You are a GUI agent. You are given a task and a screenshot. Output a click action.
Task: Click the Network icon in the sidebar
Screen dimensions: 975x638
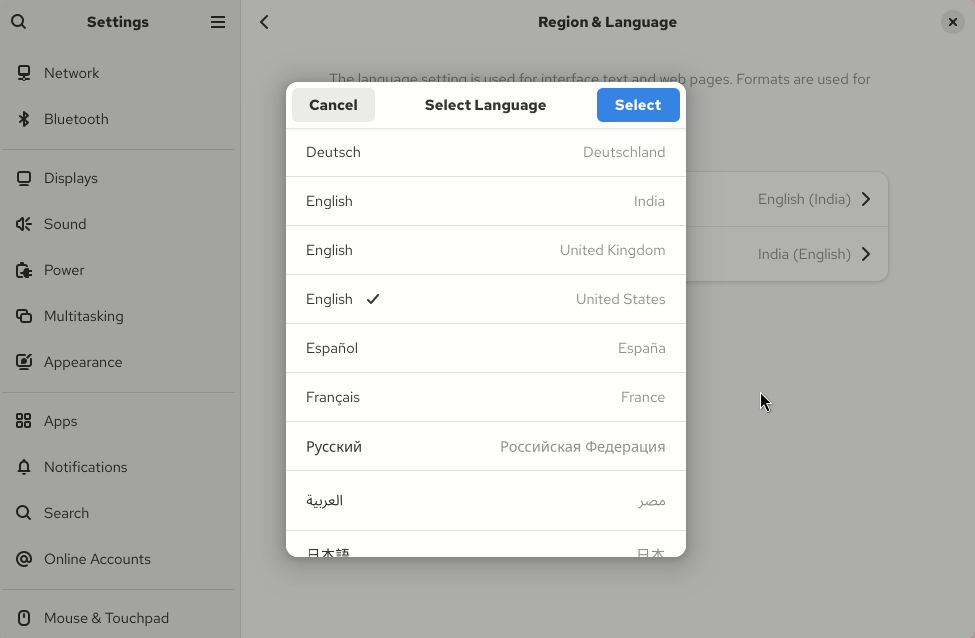(24, 73)
